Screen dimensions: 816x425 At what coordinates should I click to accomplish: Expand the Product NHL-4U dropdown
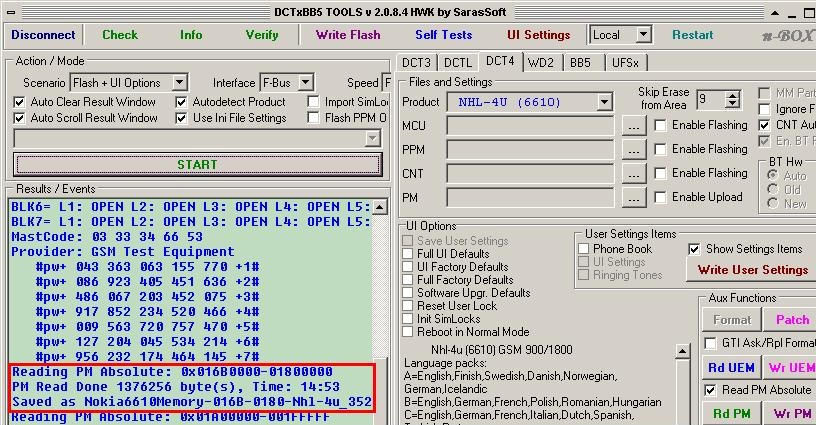pyautogui.click(x=604, y=102)
